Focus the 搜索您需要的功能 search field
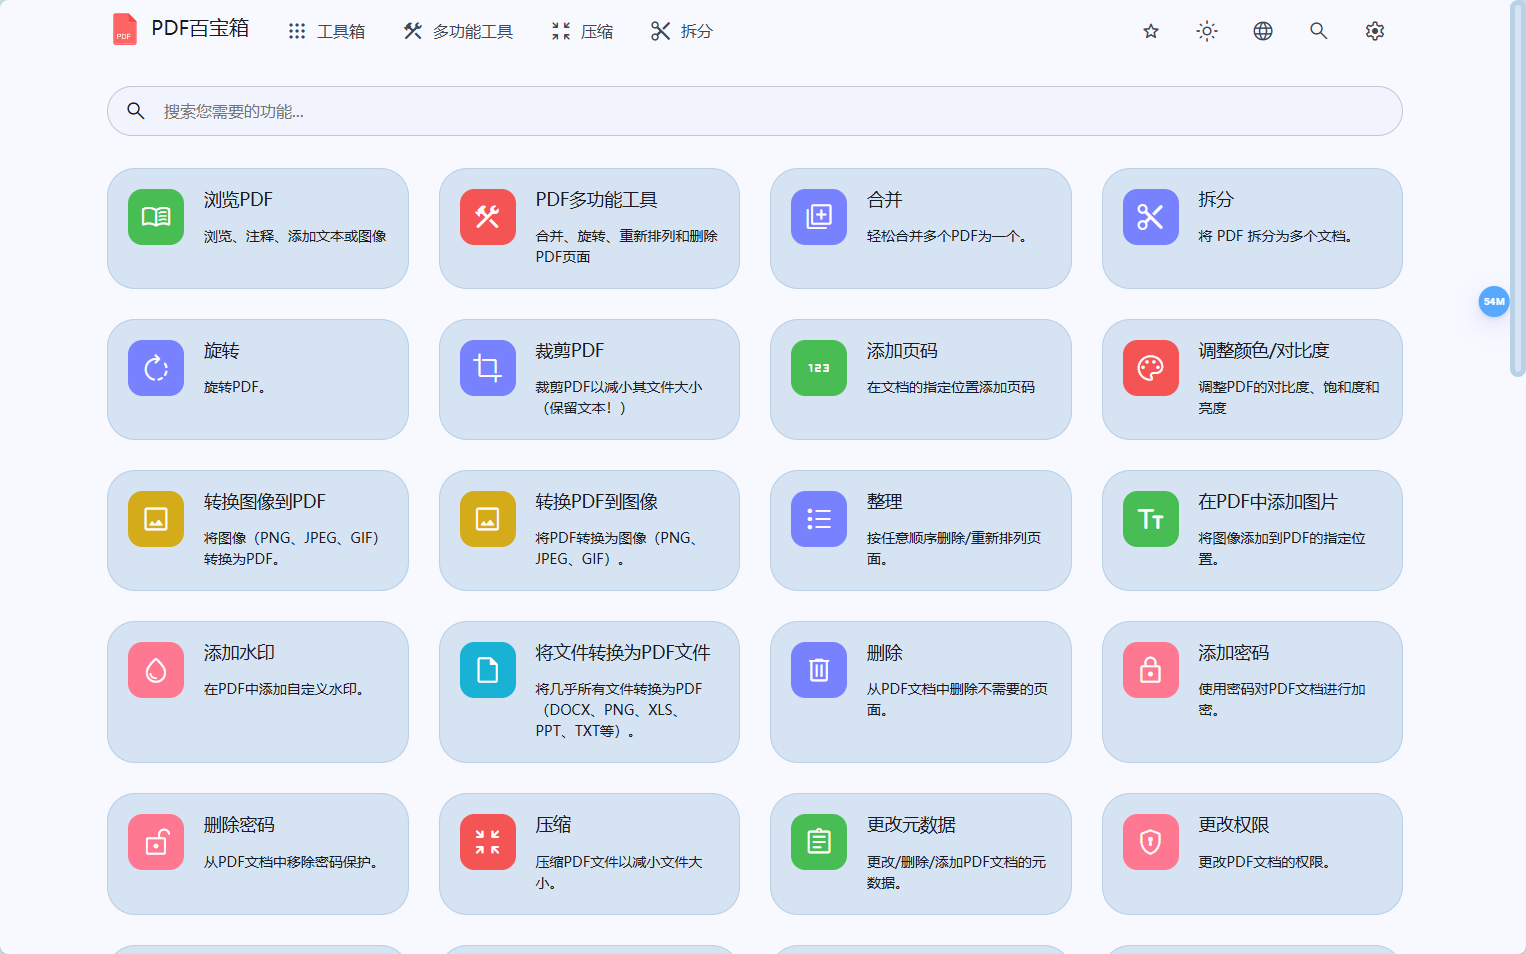1526x954 pixels. [x=755, y=111]
